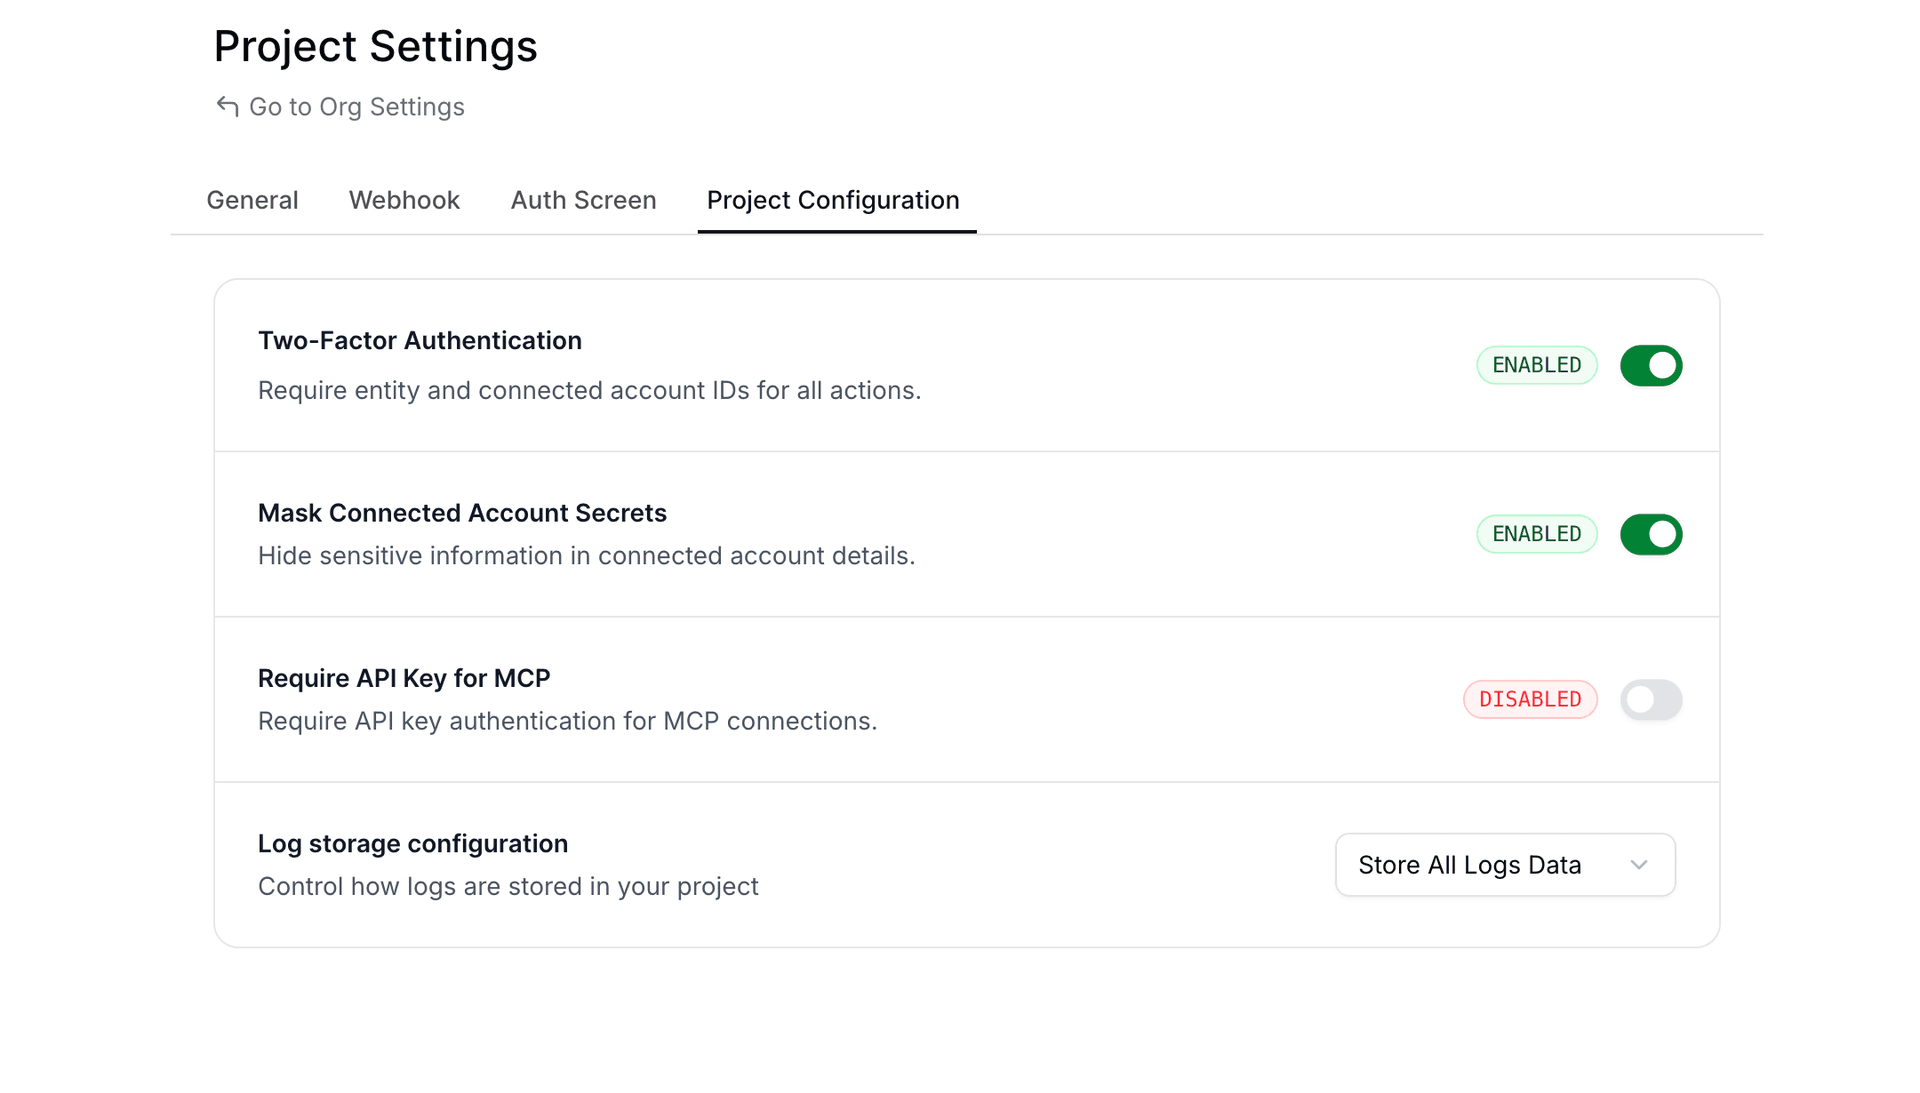Click the Require API Key for MCP description
This screenshot has height=1093, width=1920.
[568, 720]
